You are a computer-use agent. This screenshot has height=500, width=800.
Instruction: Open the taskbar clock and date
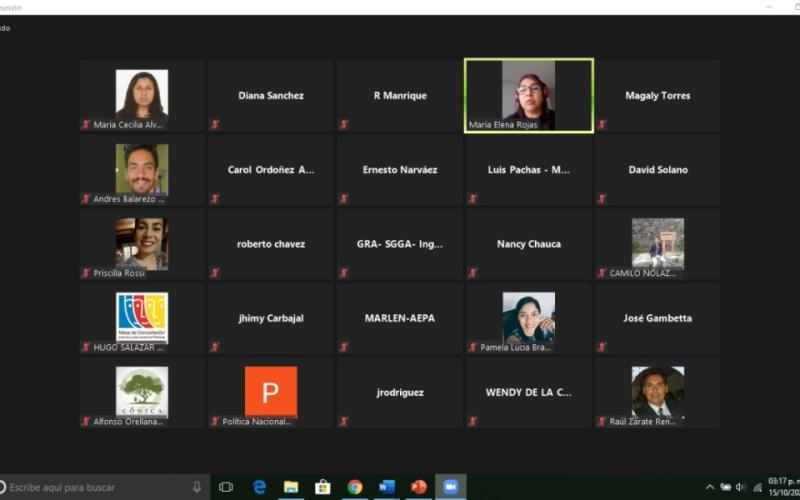782,487
